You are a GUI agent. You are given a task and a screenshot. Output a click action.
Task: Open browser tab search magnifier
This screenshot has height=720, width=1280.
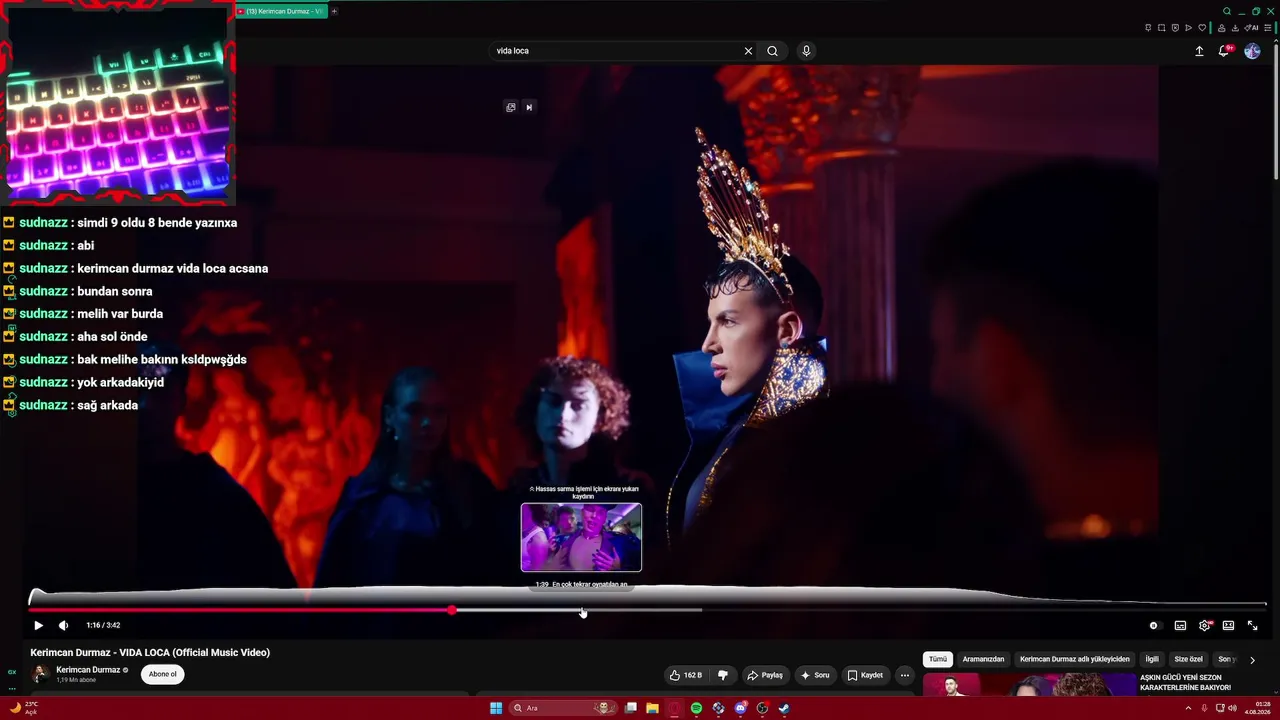coord(1226,11)
